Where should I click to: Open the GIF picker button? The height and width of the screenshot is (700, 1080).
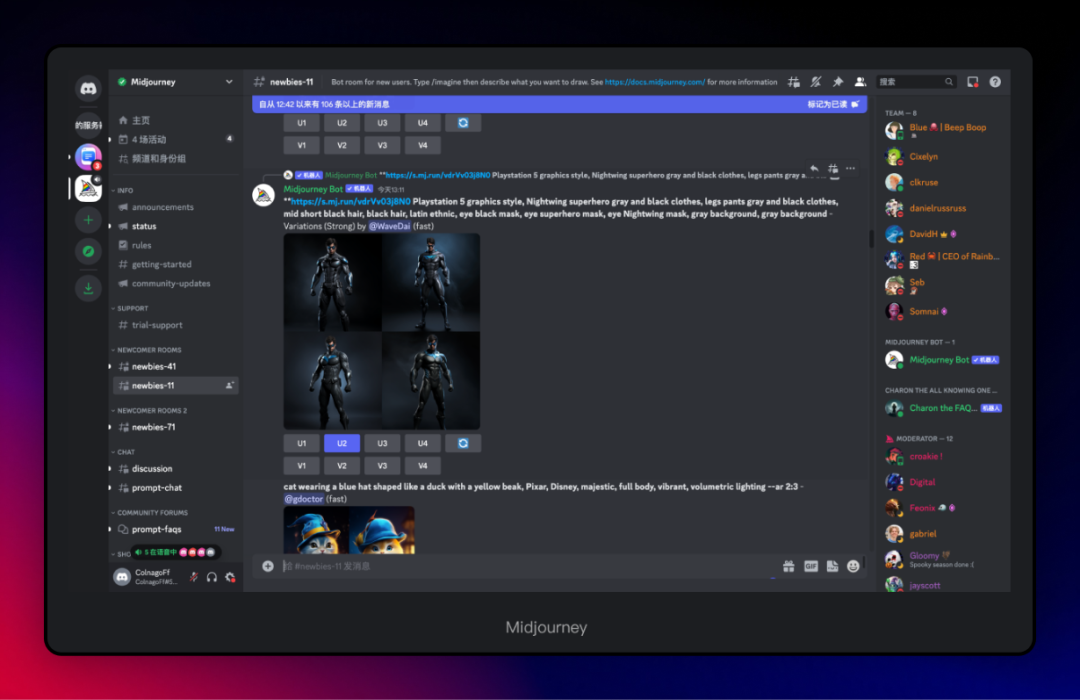click(x=811, y=566)
